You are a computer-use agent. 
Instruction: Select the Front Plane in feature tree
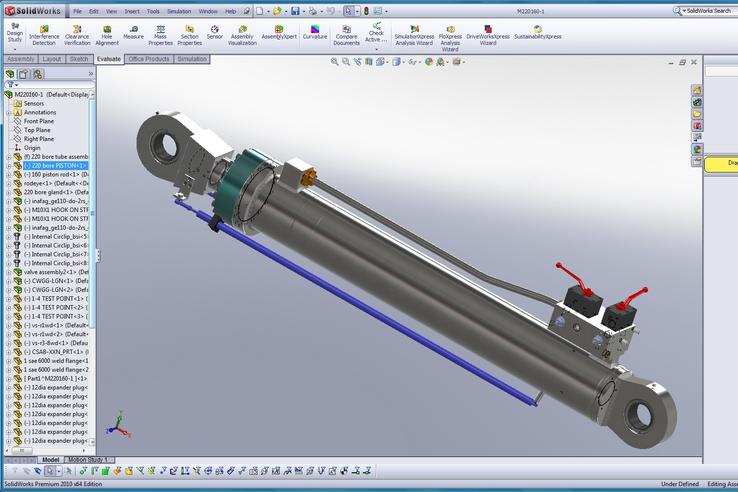(38, 121)
